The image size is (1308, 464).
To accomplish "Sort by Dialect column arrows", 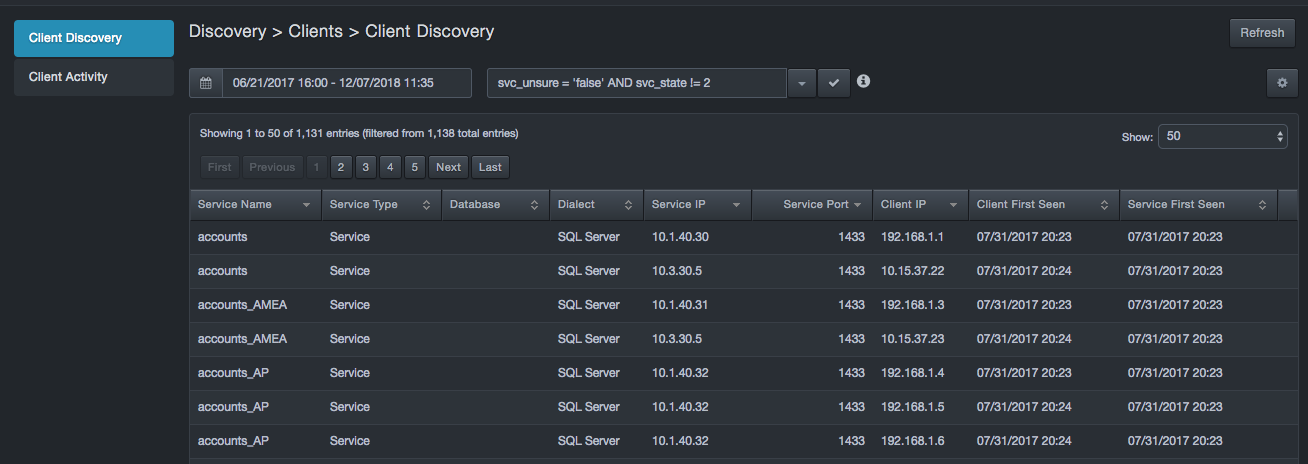I will point(628,205).
